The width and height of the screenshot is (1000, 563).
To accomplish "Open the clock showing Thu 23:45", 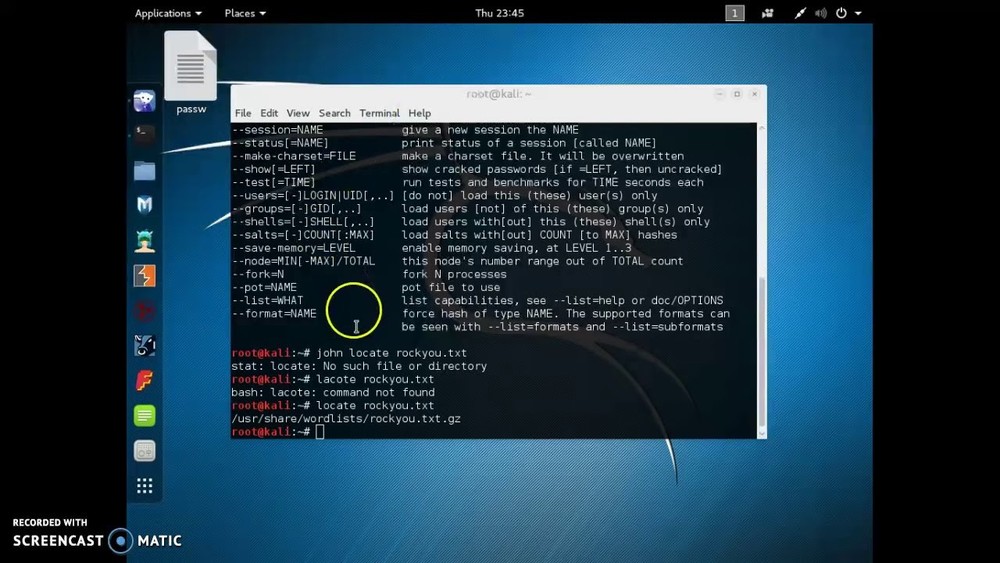I will [499, 13].
